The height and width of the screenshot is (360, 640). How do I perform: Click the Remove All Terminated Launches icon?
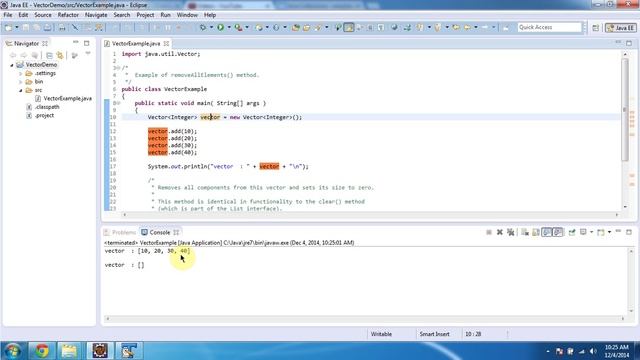(x=510, y=232)
